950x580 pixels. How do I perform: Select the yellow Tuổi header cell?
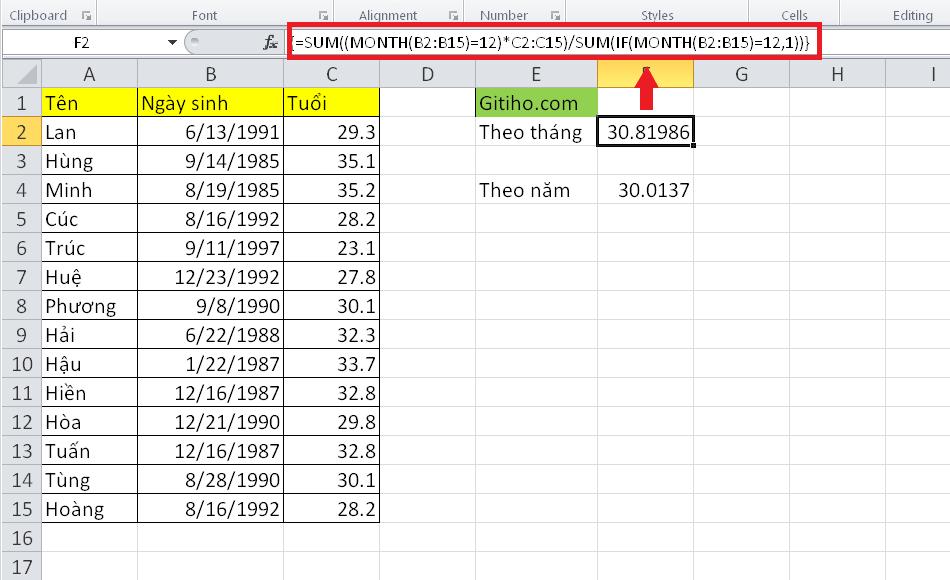(329, 102)
